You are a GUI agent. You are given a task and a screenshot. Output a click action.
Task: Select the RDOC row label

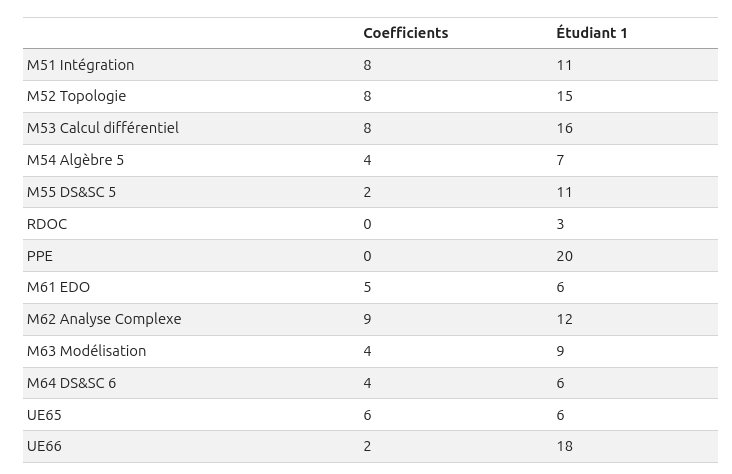(x=47, y=224)
